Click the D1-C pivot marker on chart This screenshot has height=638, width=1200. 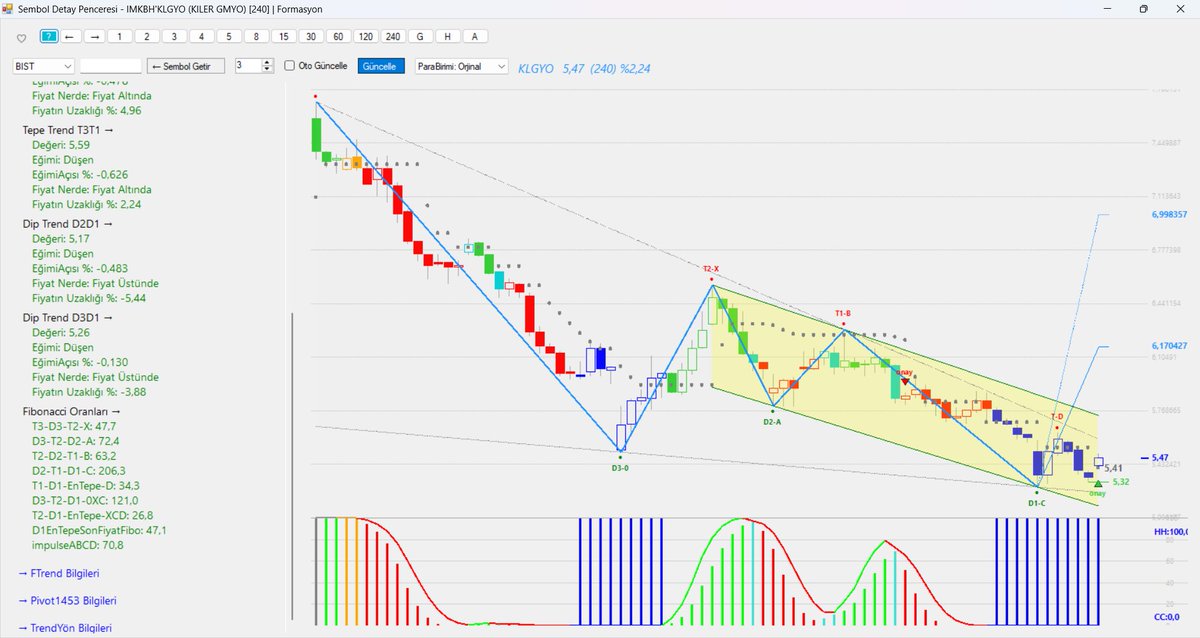click(1037, 502)
